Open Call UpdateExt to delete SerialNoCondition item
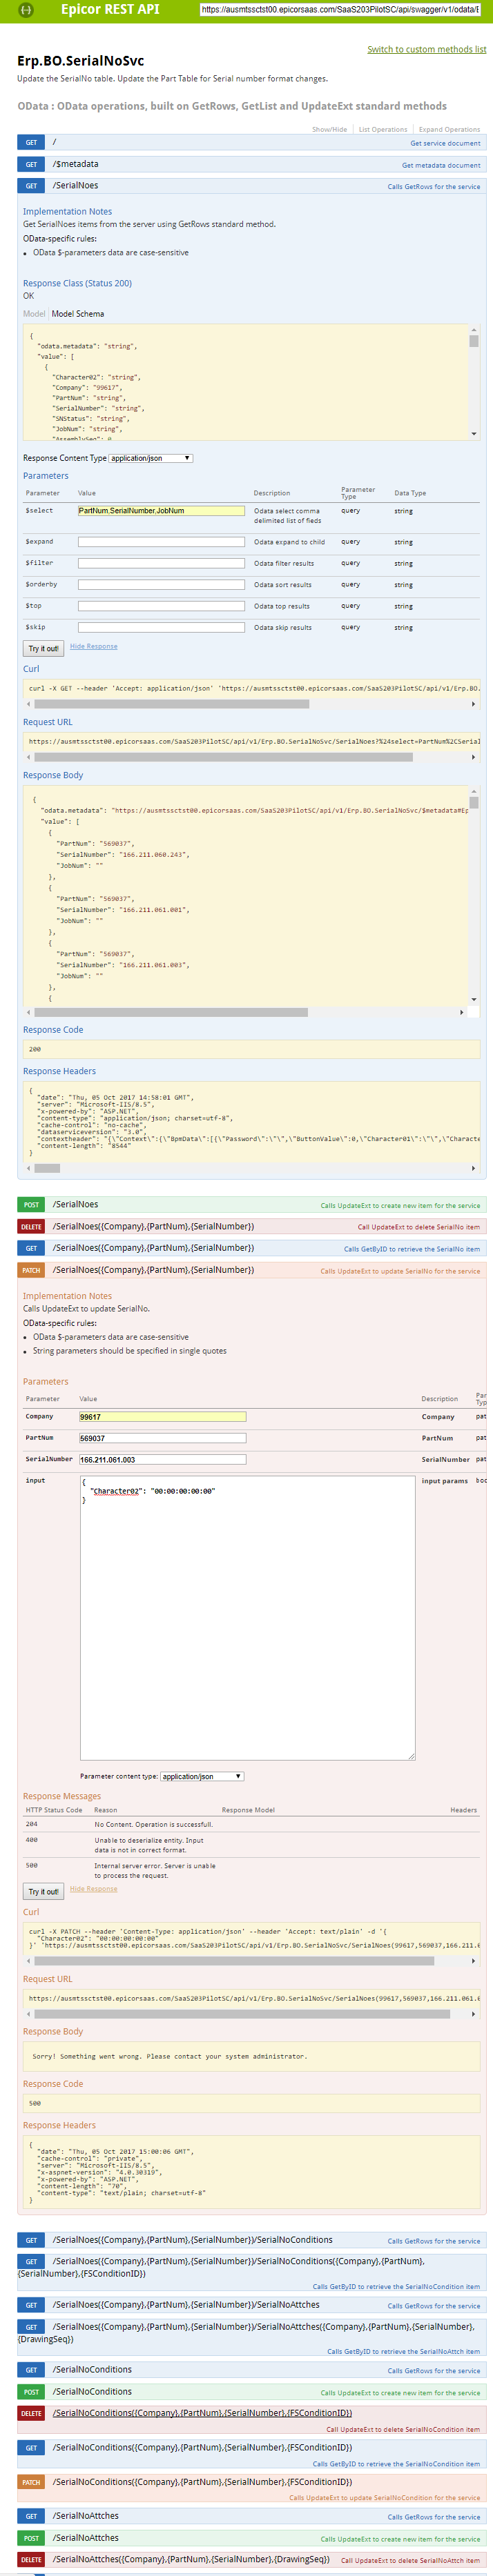493x2576 pixels. click(x=403, y=2429)
